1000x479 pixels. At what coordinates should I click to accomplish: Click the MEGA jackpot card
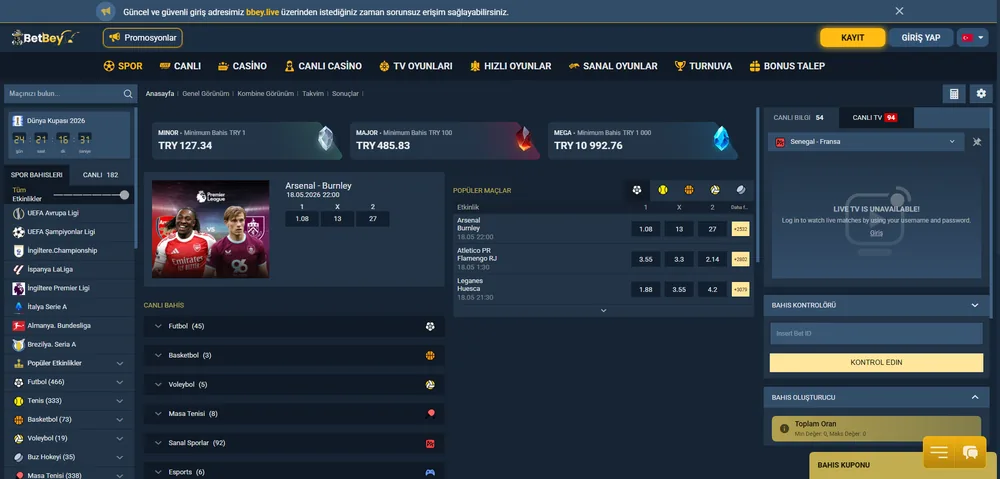[643, 140]
